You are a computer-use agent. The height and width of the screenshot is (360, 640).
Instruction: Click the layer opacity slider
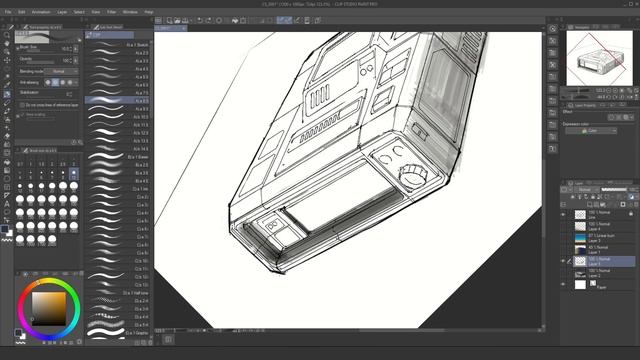pyautogui.click(x=613, y=190)
